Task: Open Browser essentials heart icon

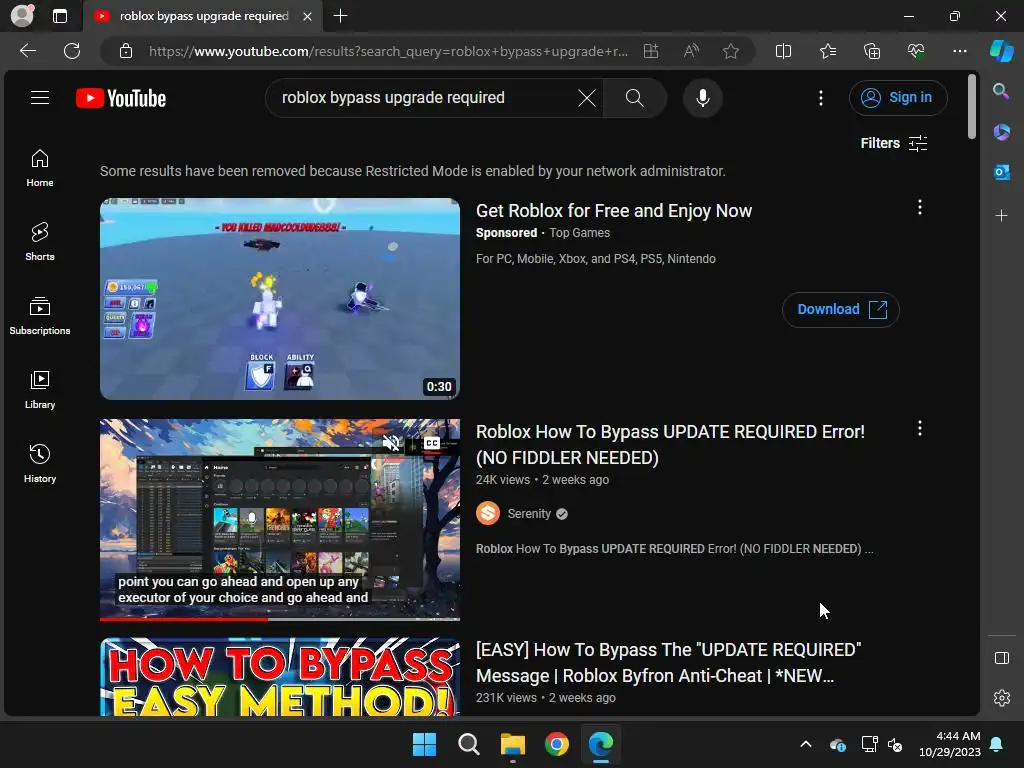Action: coord(916,51)
